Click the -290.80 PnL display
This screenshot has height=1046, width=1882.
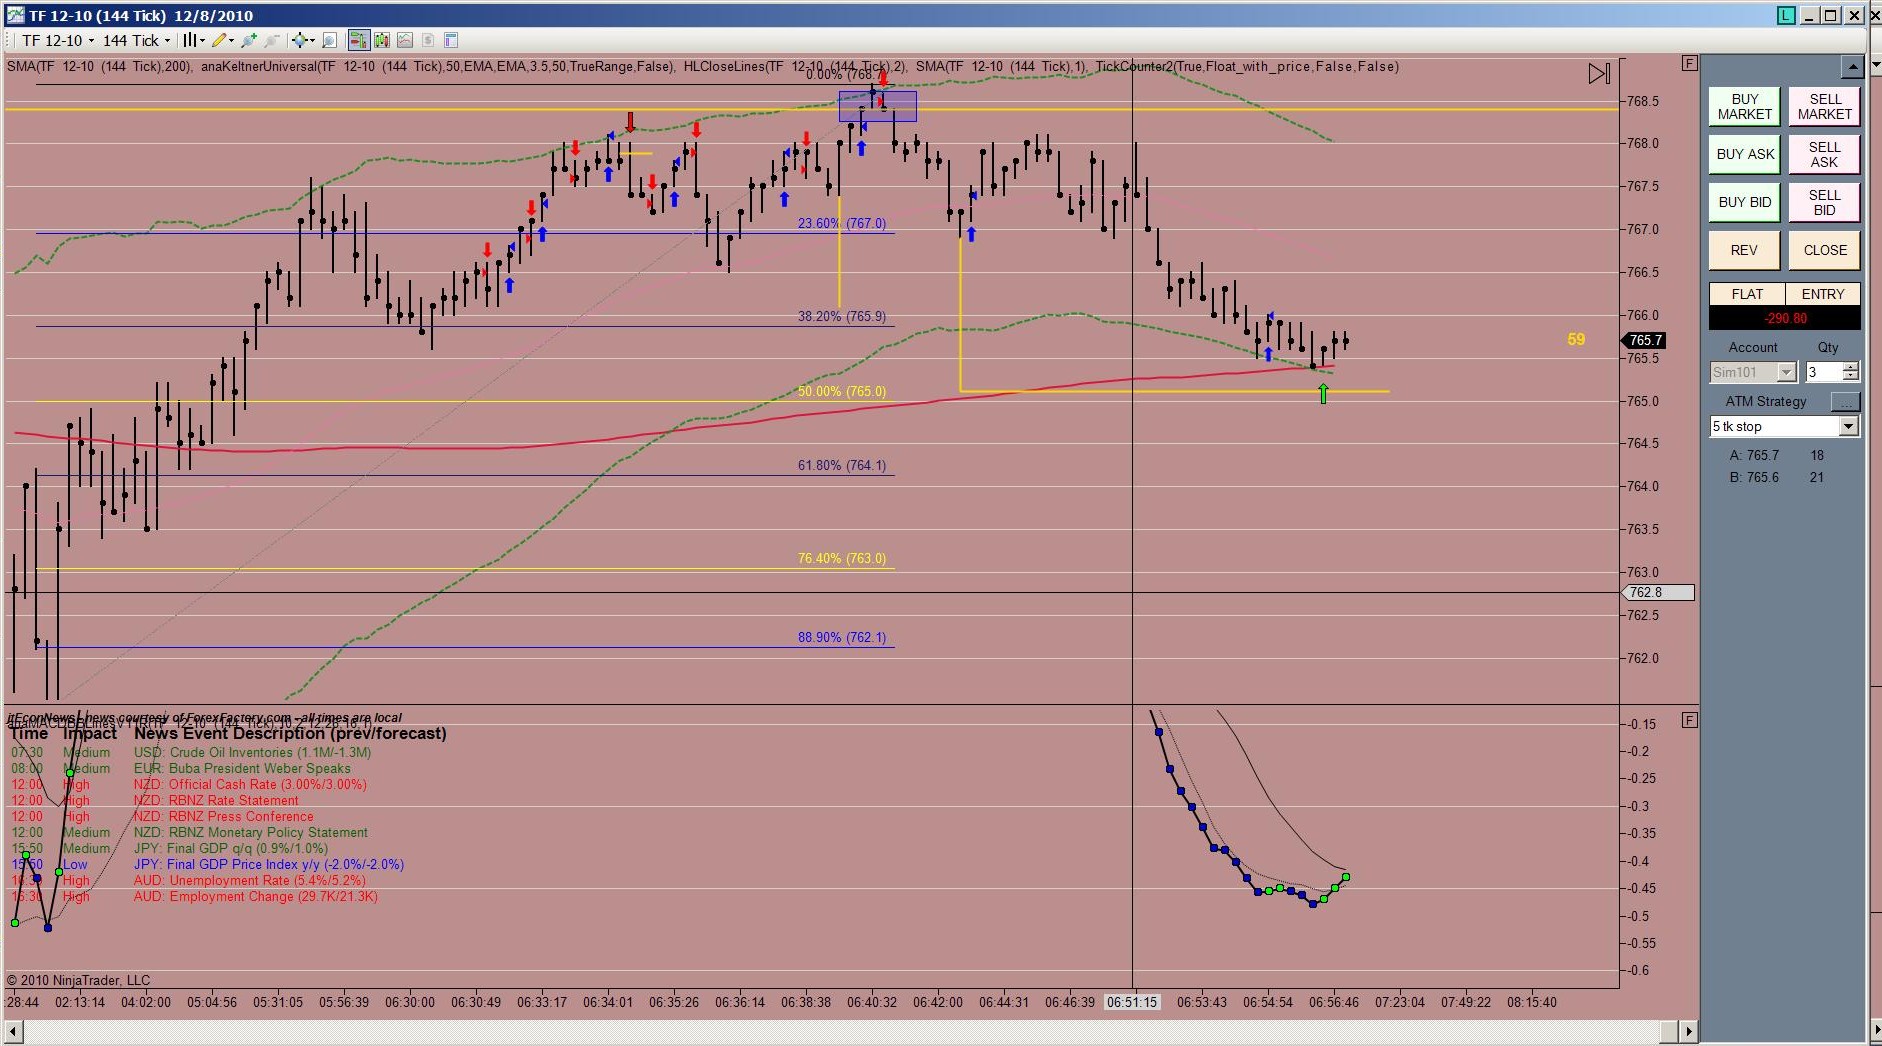[1785, 318]
